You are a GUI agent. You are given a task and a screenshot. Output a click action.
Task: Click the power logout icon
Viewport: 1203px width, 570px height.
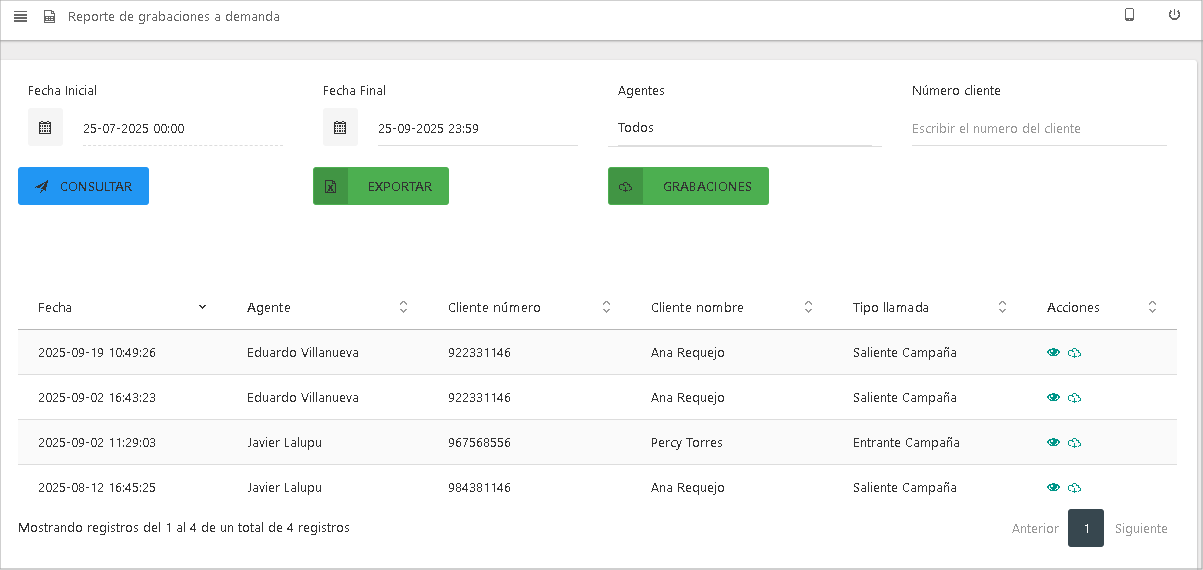[x=1174, y=15]
